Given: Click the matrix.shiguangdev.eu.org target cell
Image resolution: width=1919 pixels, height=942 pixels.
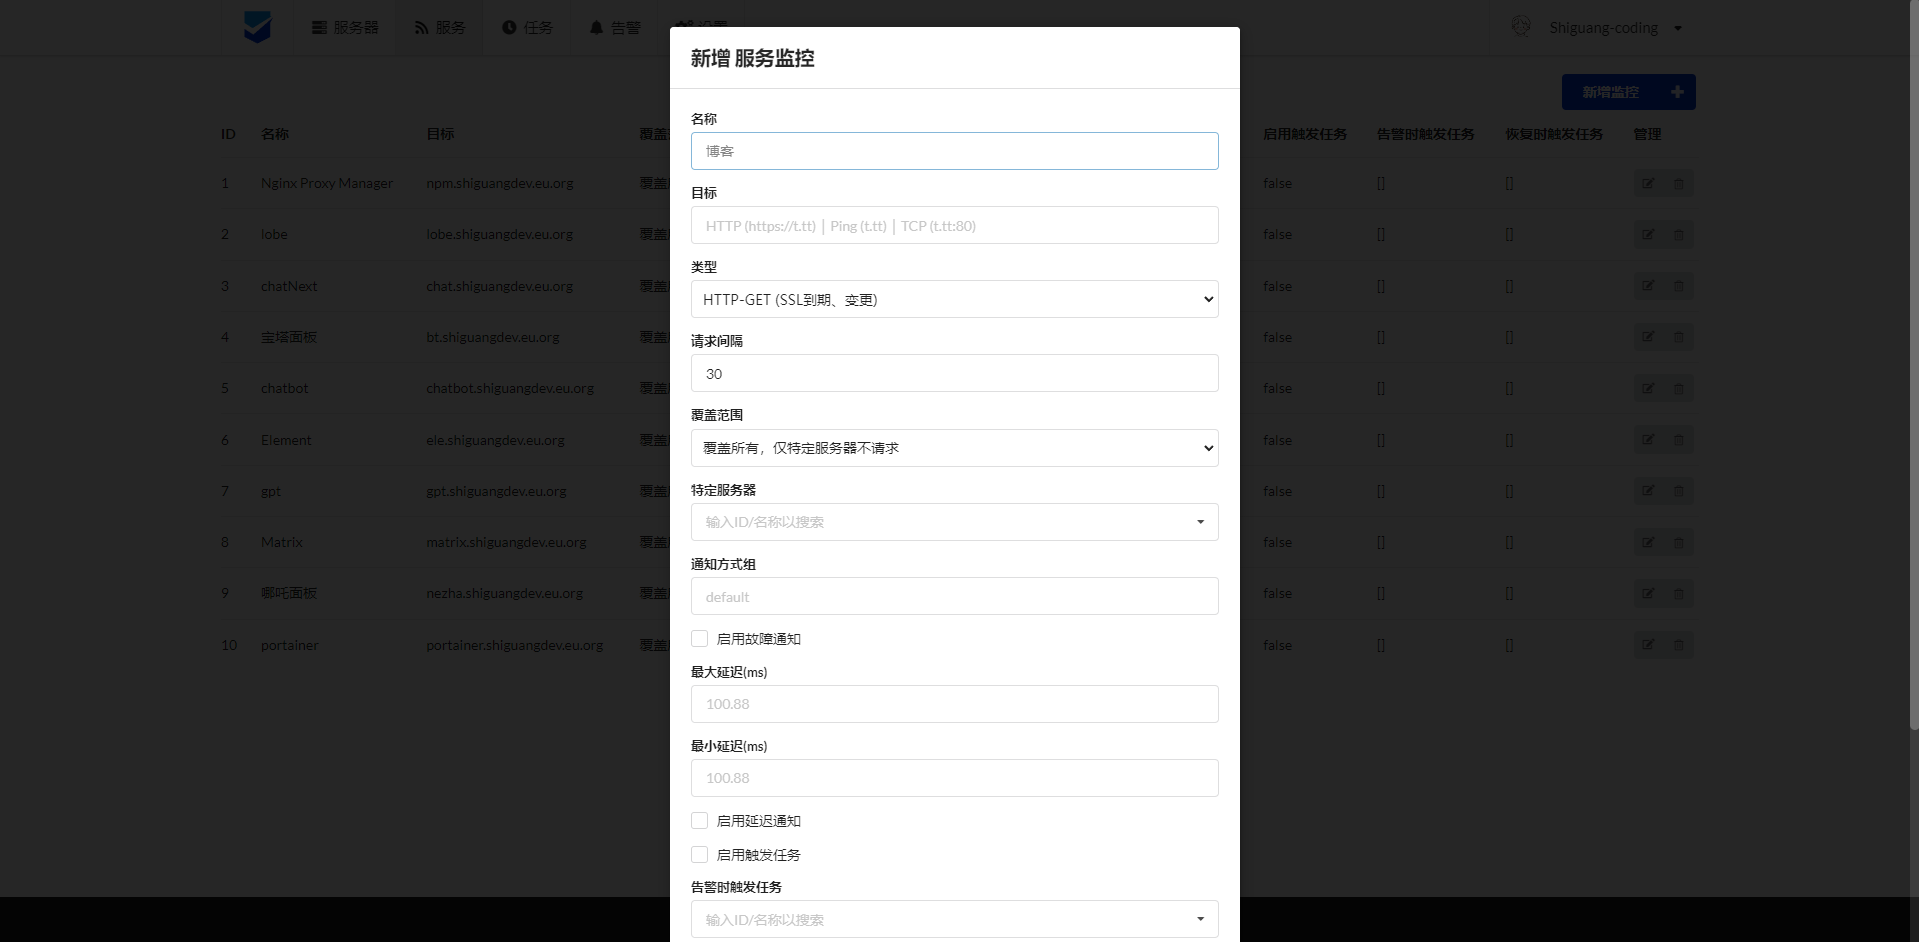Looking at the screenshot, I should 507,543.
